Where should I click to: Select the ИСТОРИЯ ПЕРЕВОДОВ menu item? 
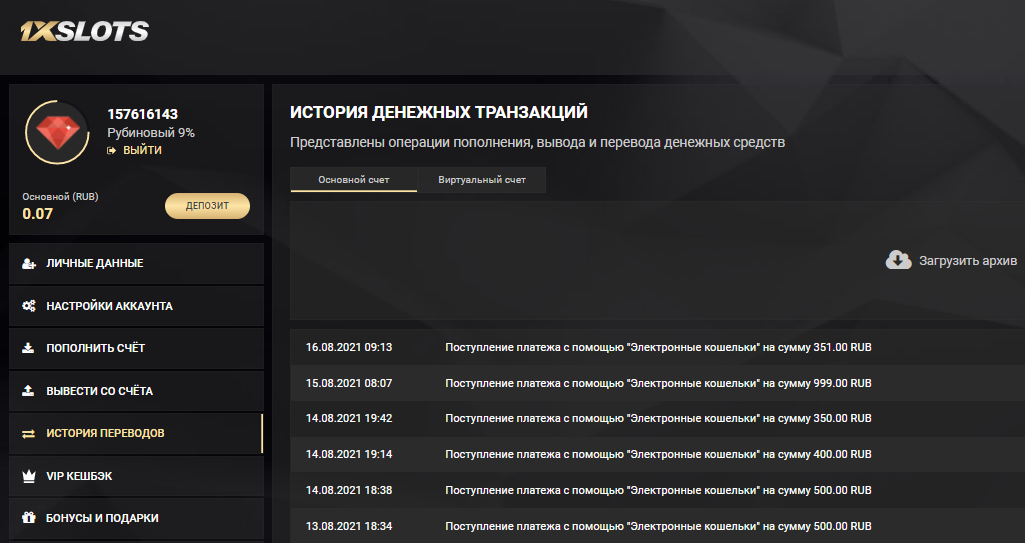click(137, 433)
